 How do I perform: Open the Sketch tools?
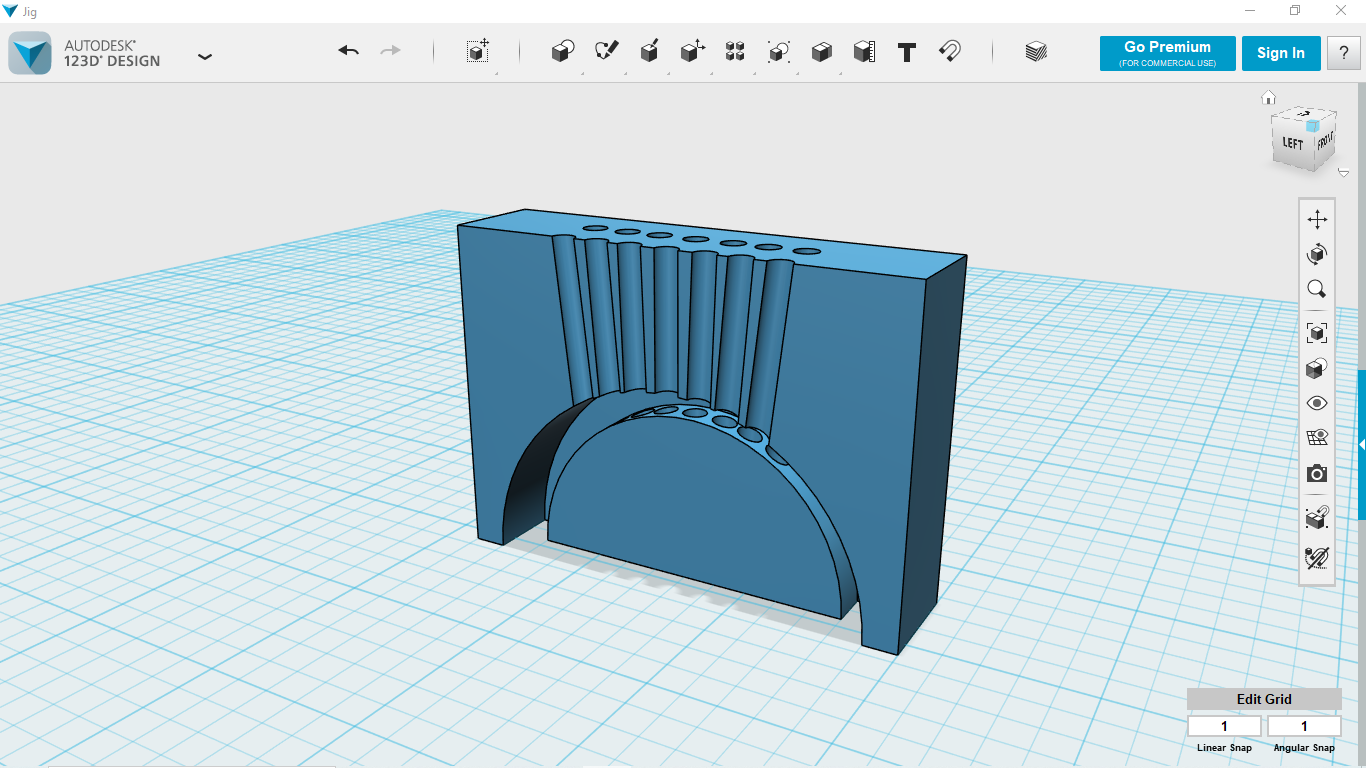(606, 52)
